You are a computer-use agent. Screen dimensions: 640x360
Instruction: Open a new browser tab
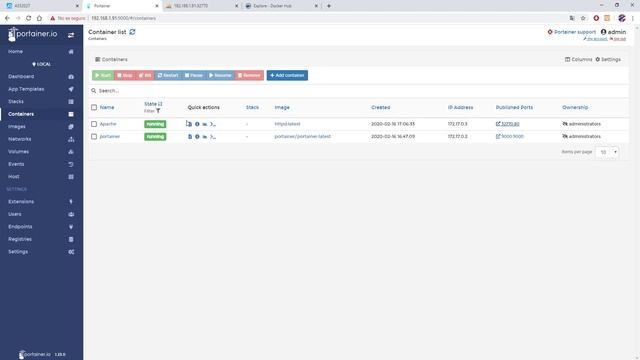tap(329, 6)
